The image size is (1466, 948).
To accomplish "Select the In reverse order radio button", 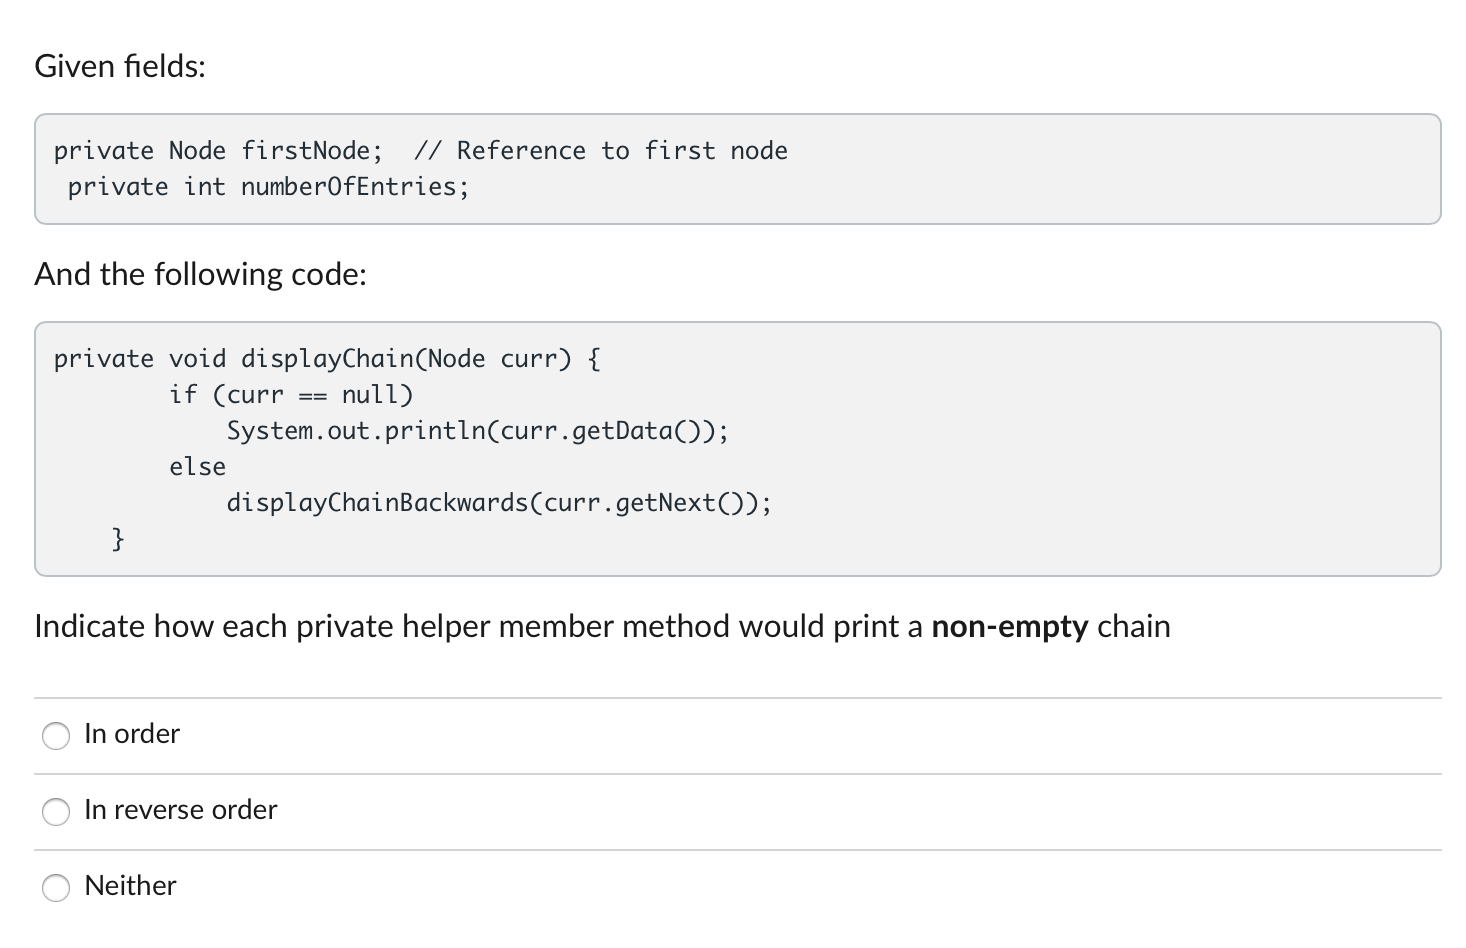I will click(x=56, y=812).
